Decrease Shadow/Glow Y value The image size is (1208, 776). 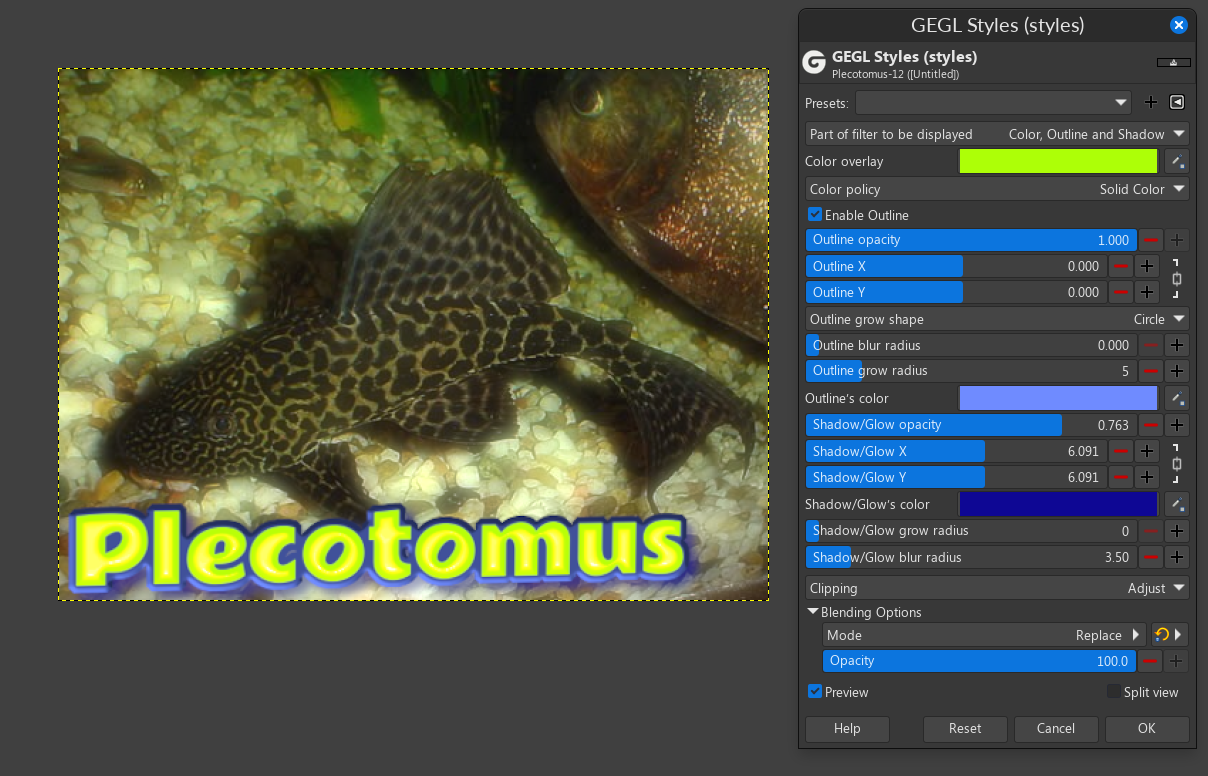click(x=1121, y=477)
